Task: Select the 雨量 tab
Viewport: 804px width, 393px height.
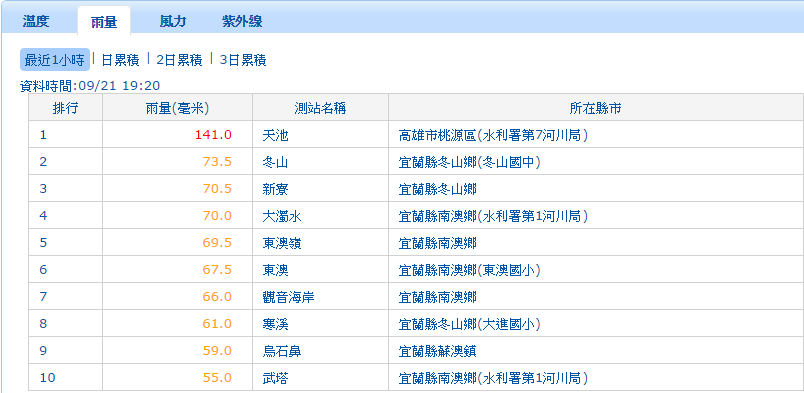Action: point(104,22)
